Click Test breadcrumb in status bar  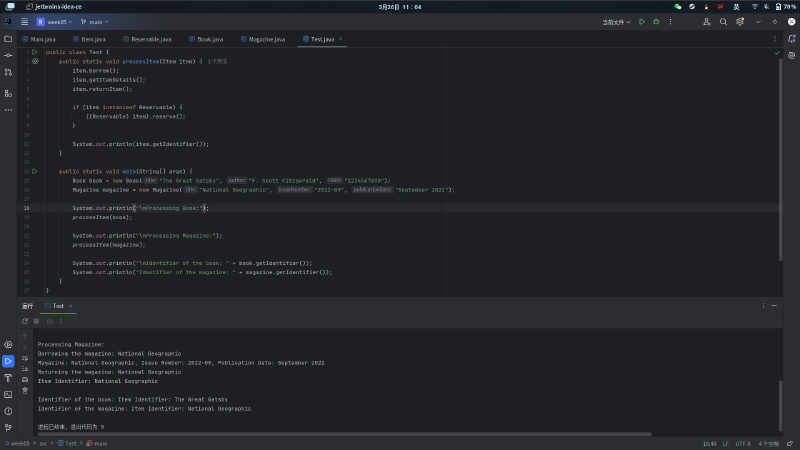[x=67, y=443]
